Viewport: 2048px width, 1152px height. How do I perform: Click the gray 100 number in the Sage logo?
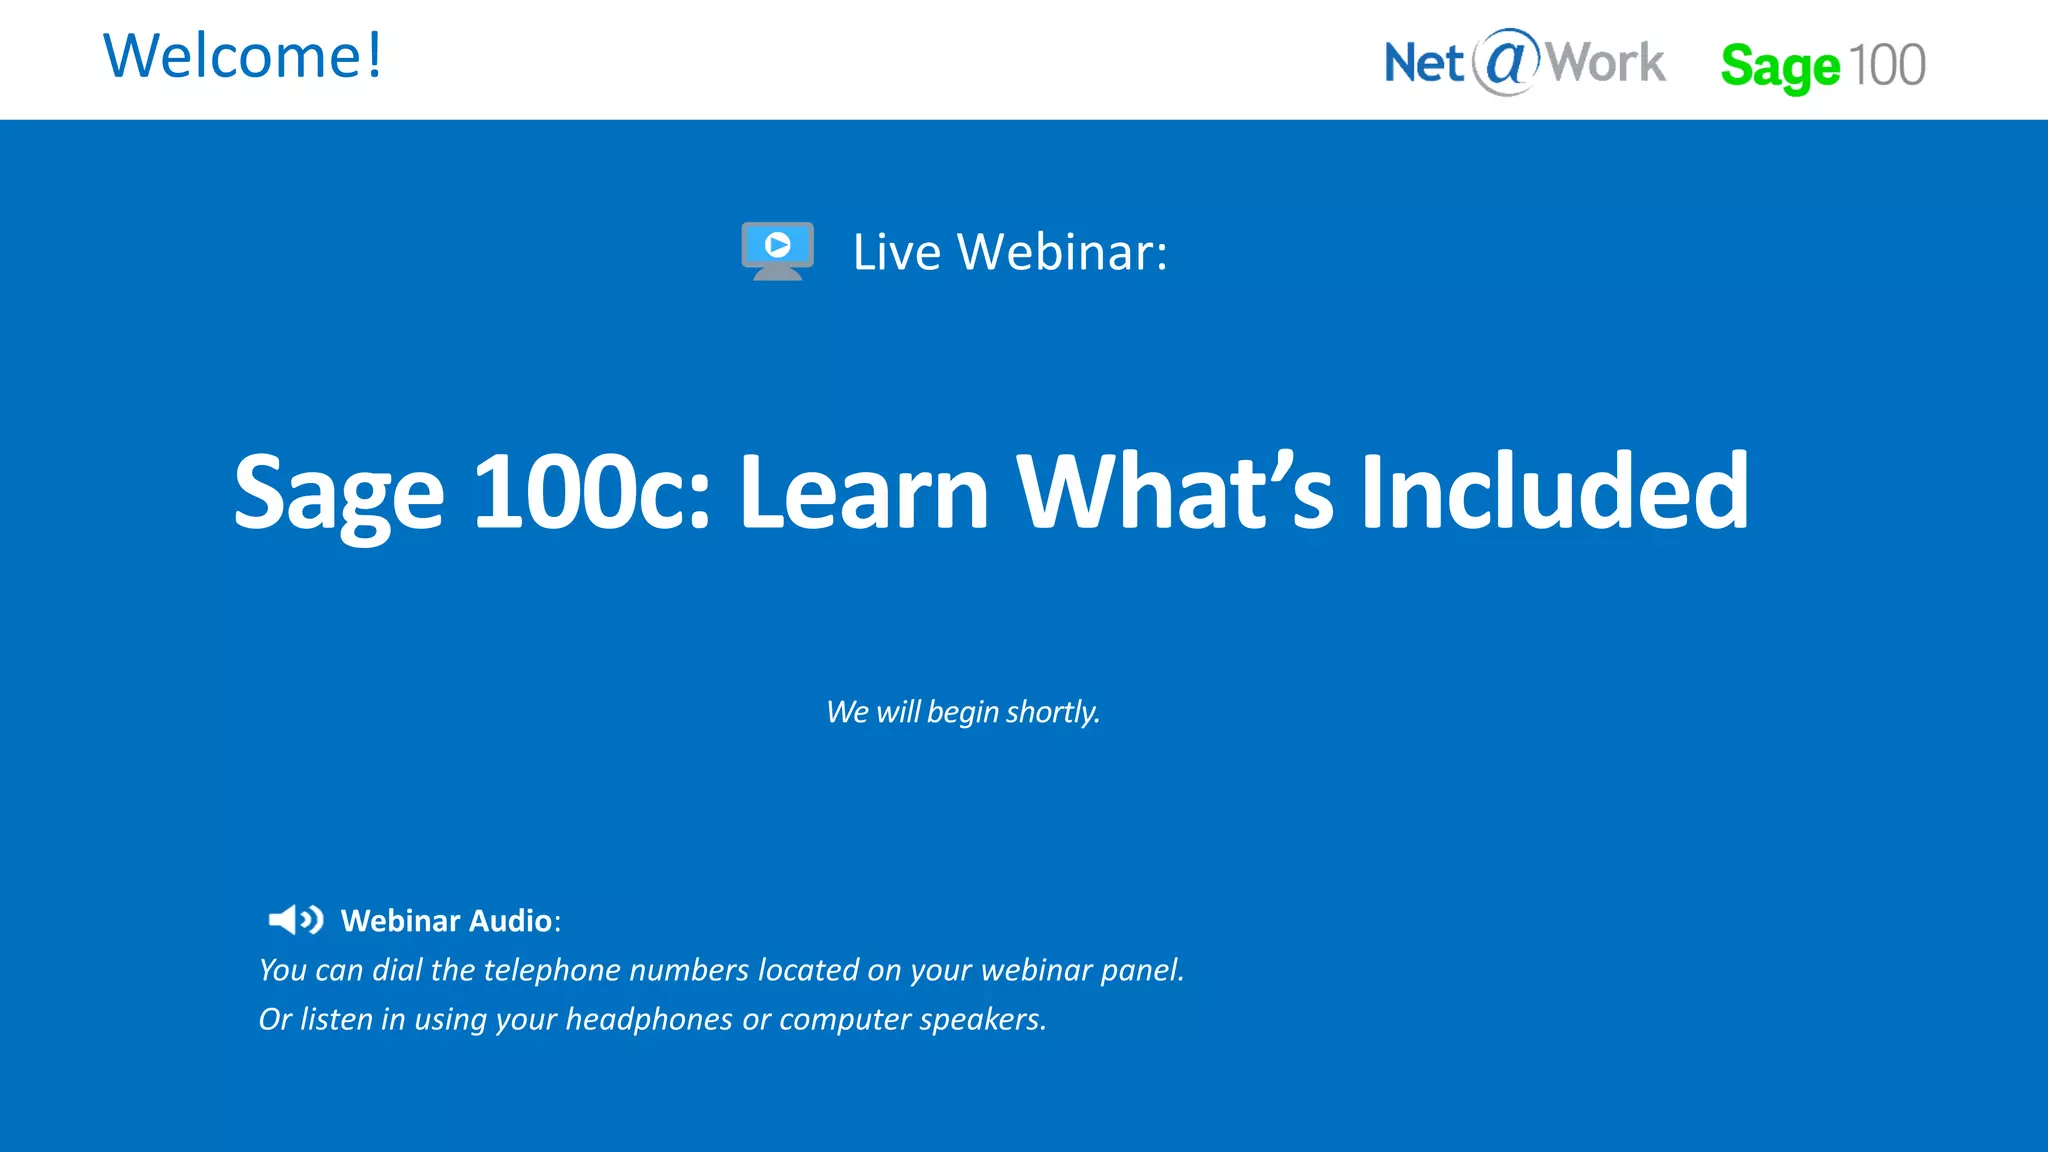pos(1886,66)
